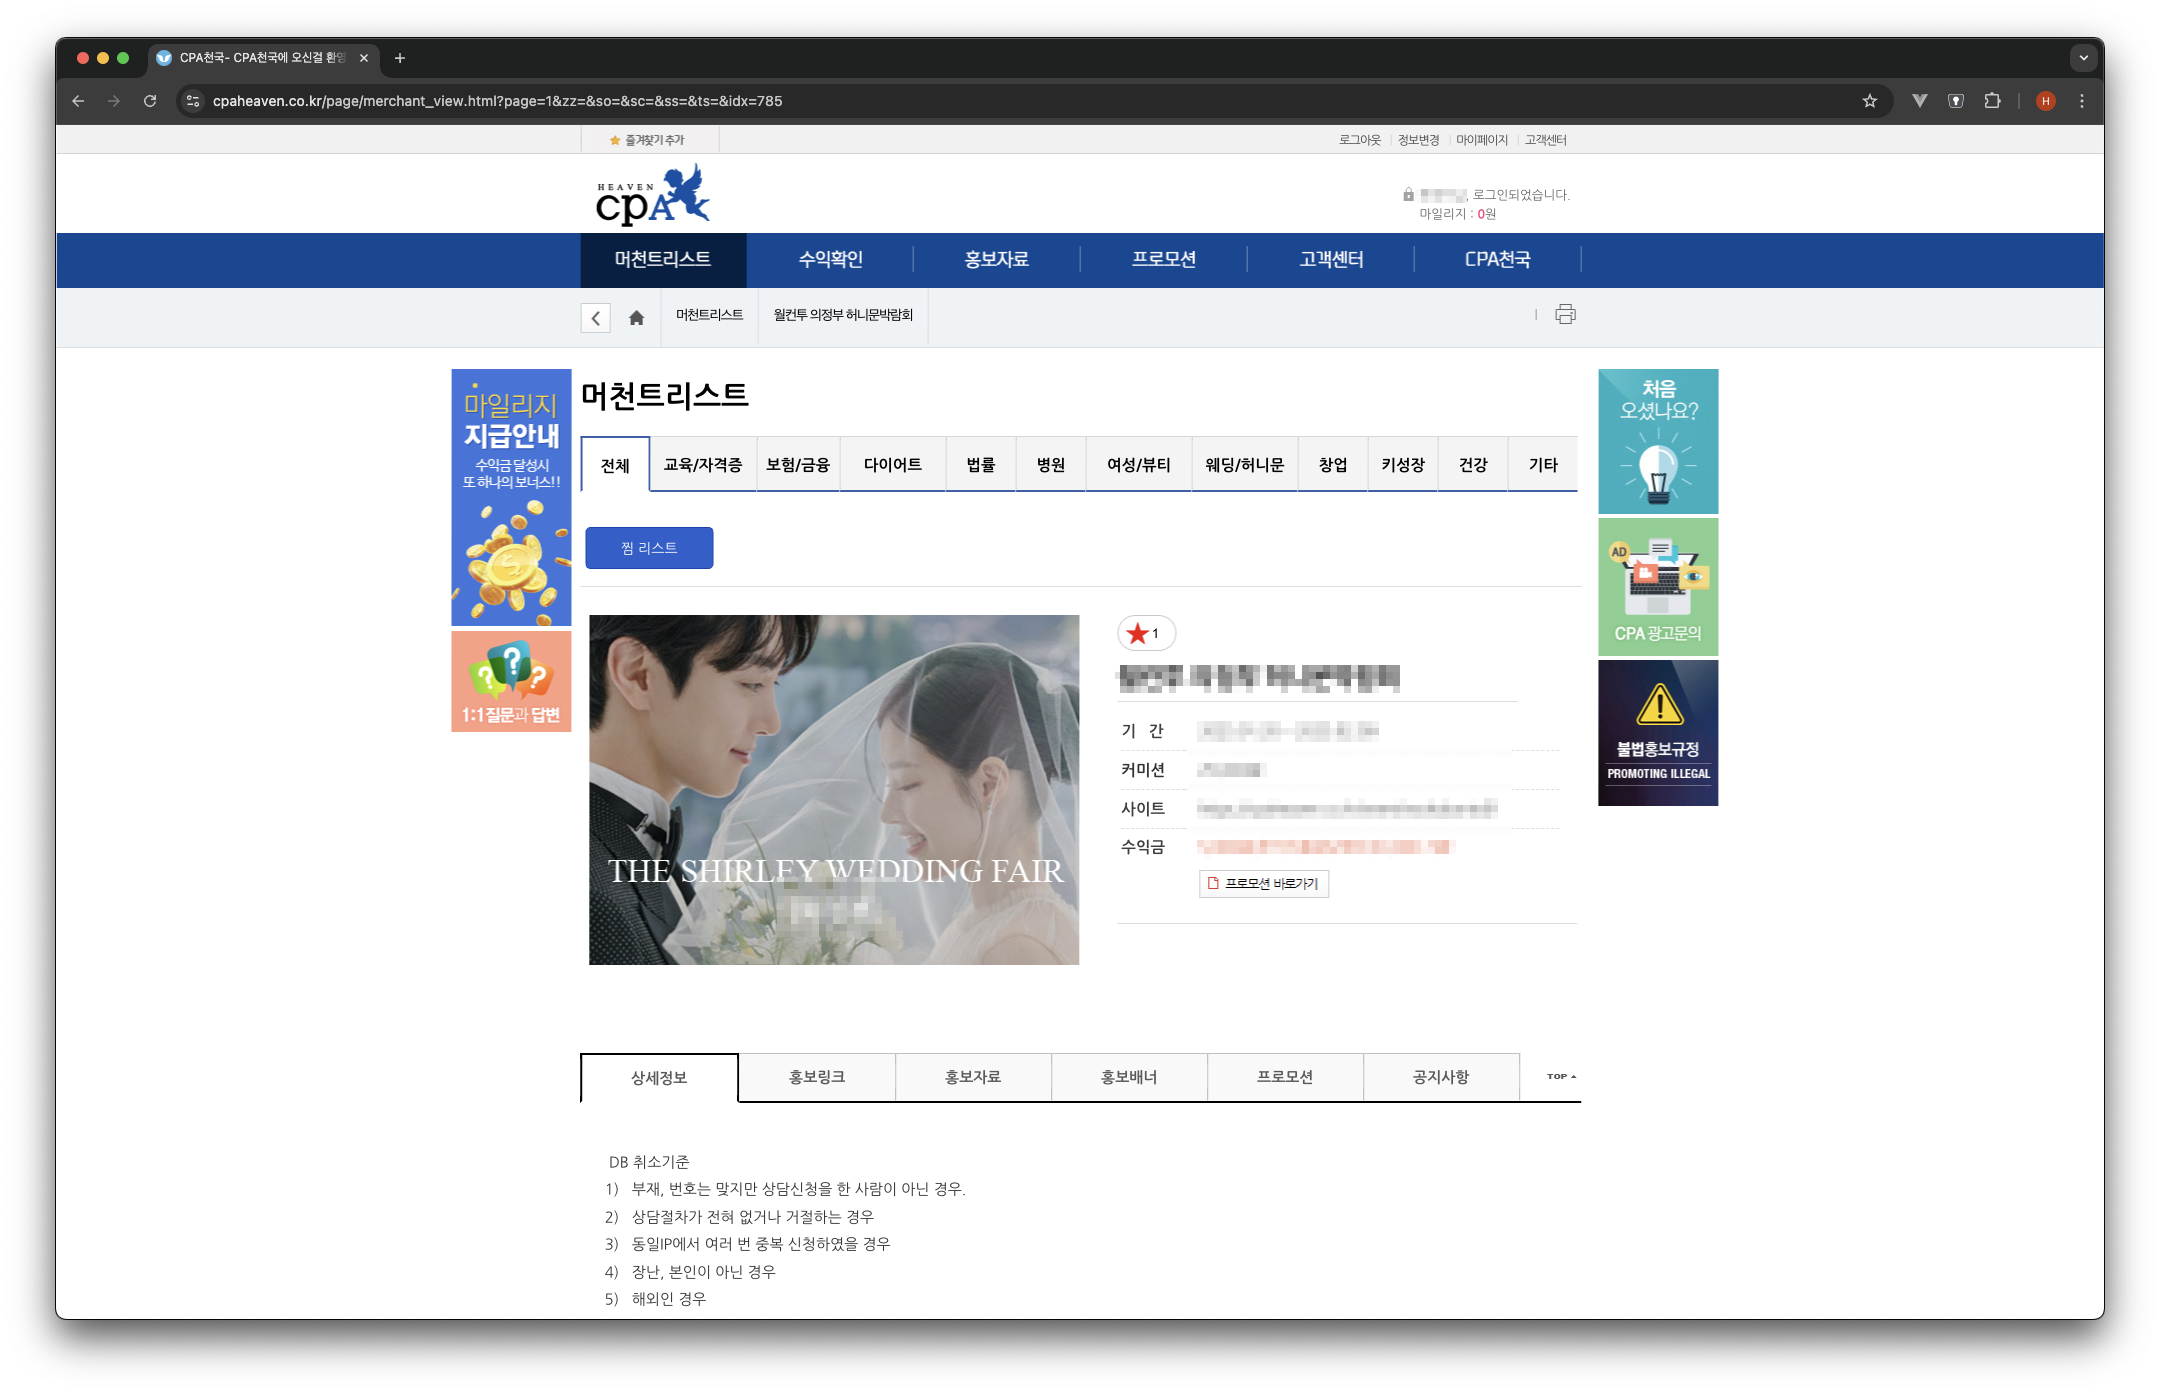This screenshot has width=2160, height=1393.
Task: Open the 프로모션 main menu
Action: coord(1164,260)
